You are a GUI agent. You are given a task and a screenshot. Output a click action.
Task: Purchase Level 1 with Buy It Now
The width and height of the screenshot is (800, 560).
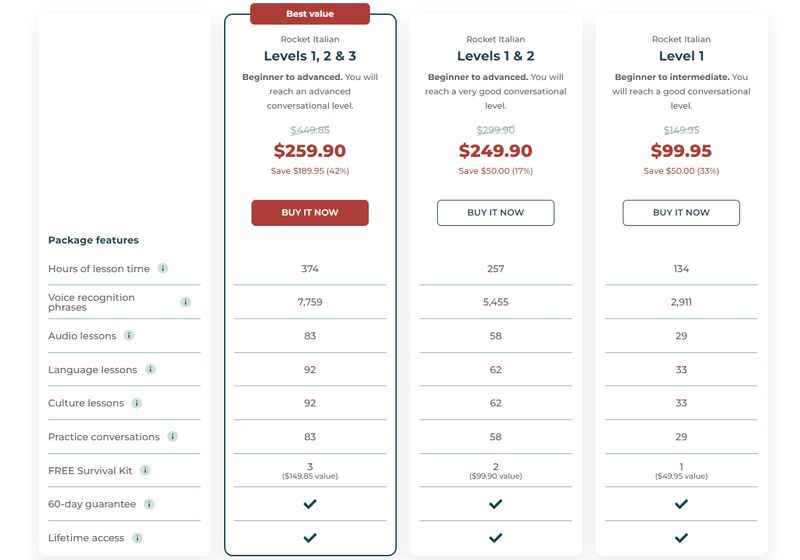pyautogui.click(x=681, y=213)
